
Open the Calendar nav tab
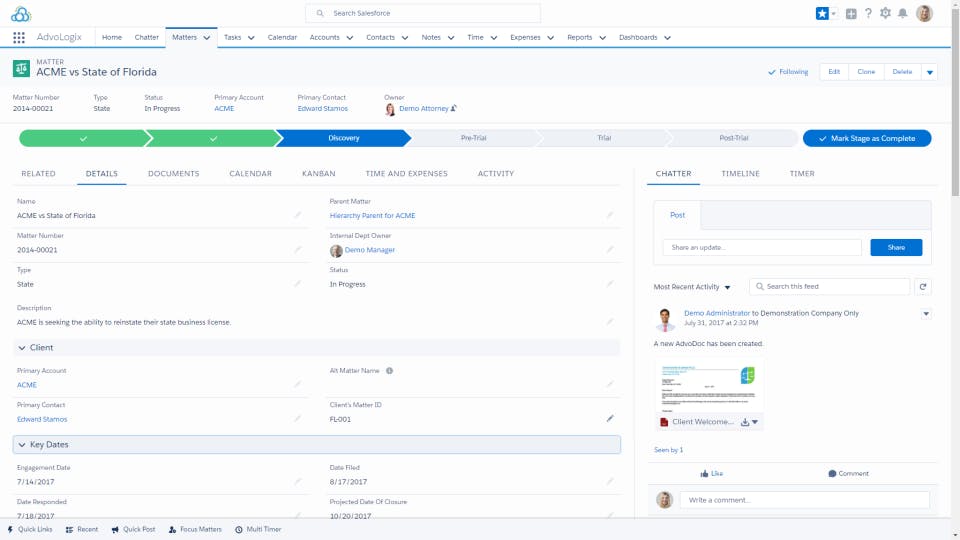[282, 37]
